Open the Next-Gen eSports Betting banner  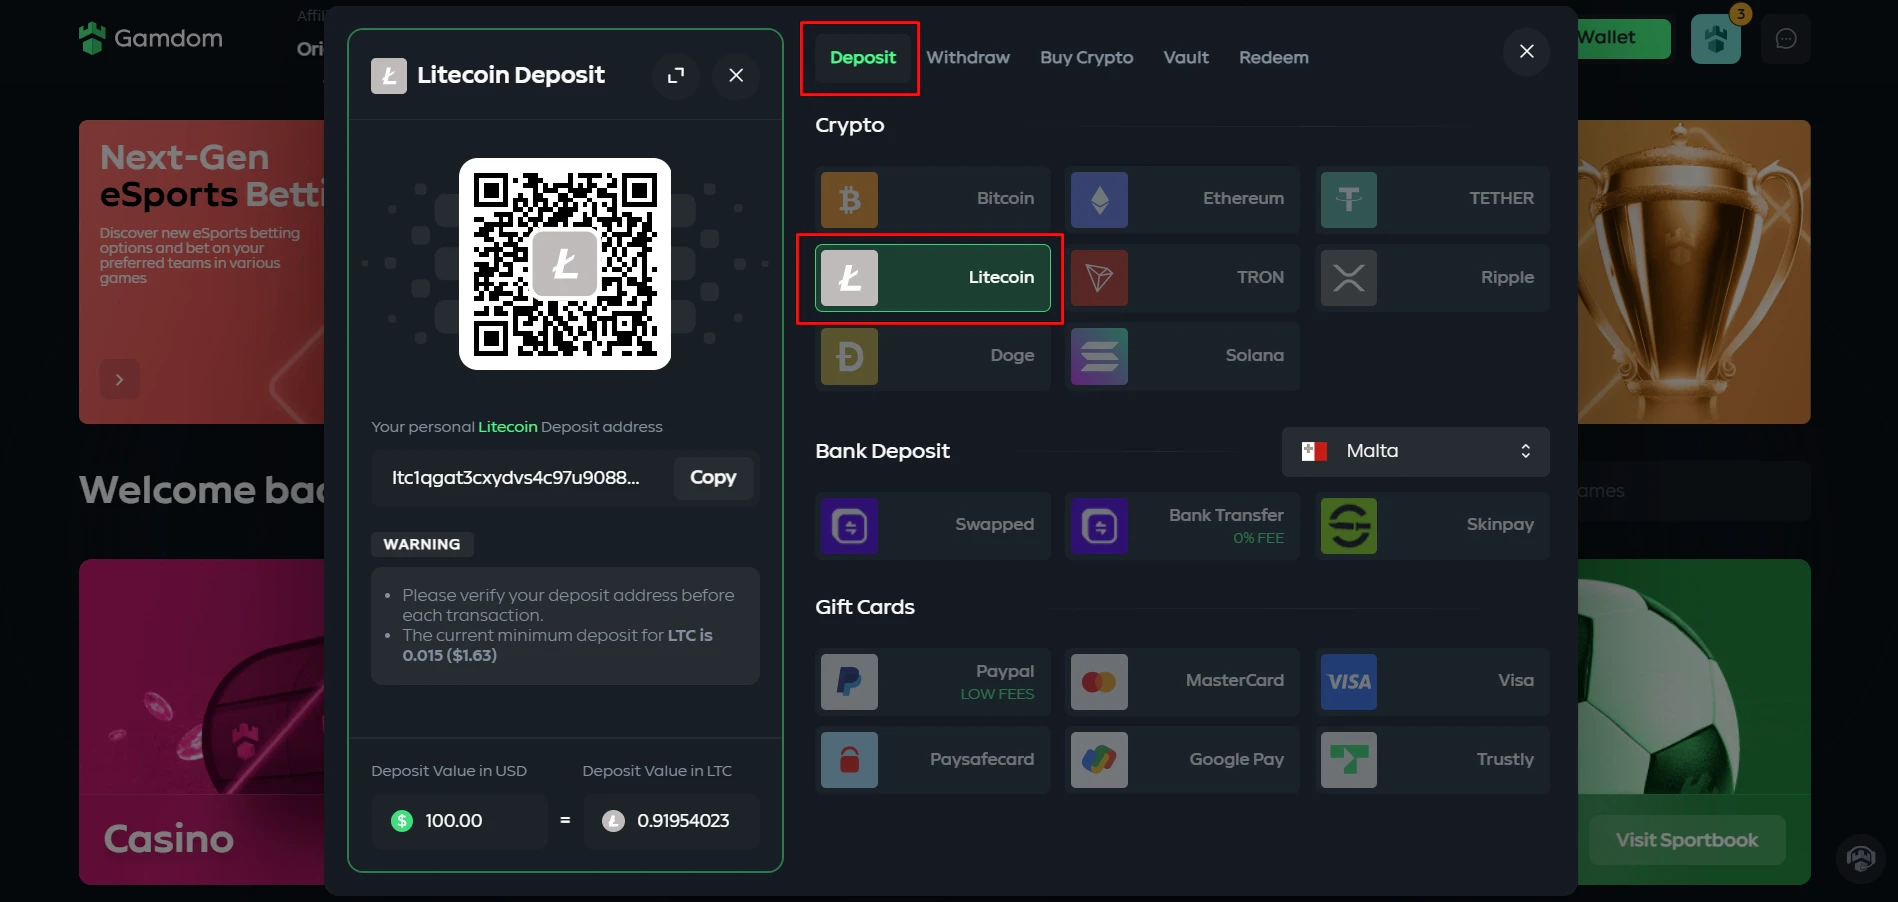click(x=202, y=272)
